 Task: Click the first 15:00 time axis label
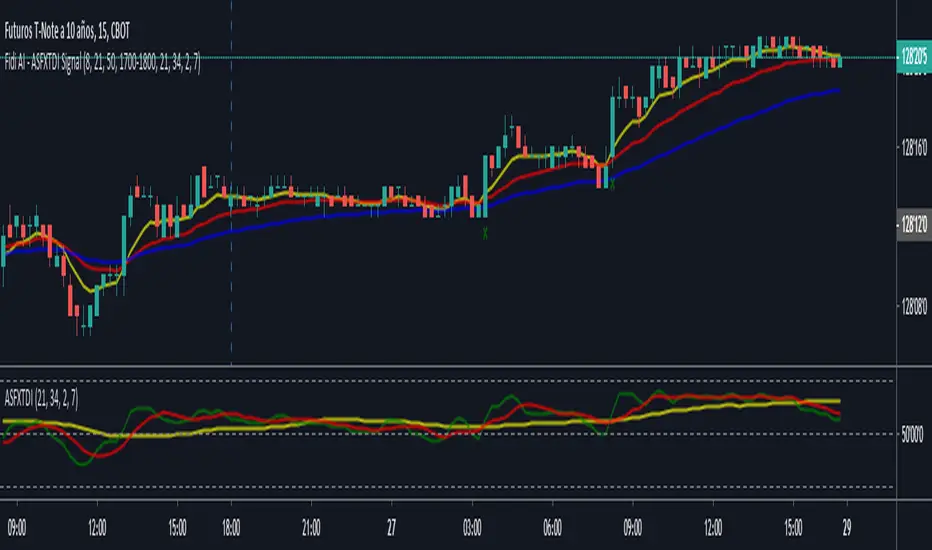177,527
